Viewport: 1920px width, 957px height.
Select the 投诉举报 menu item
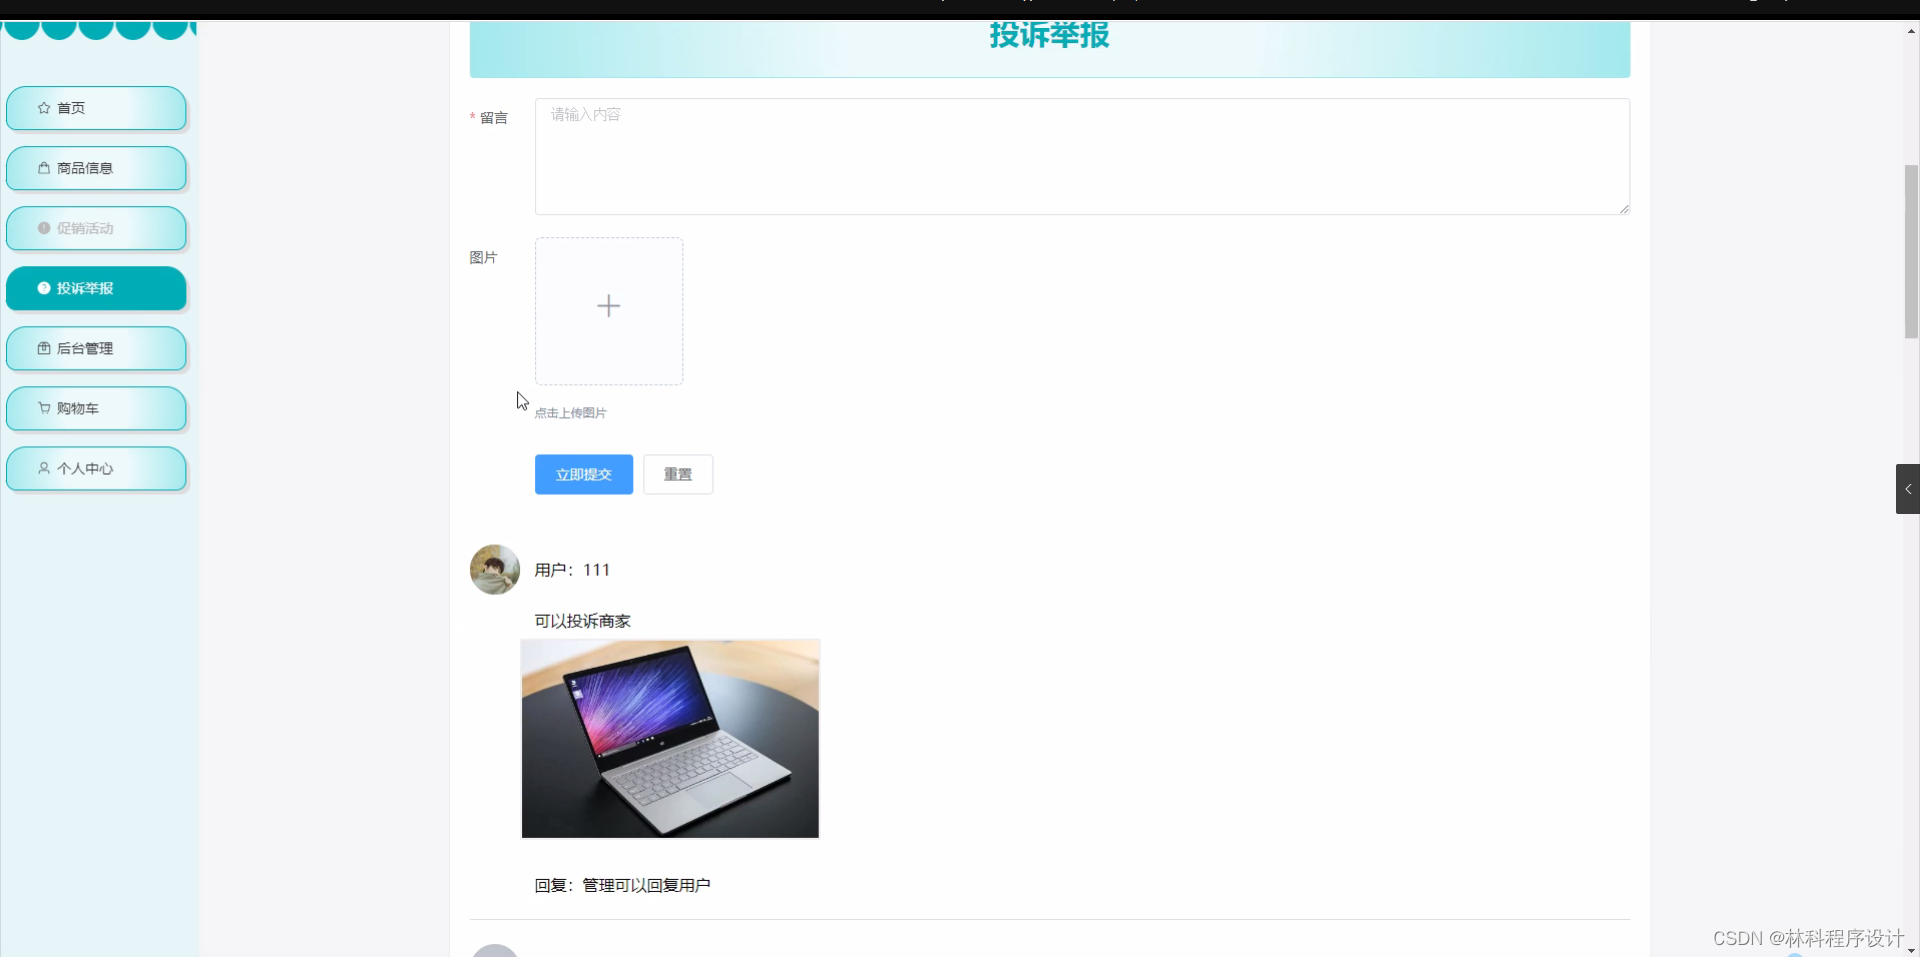(x=96, y=288)
